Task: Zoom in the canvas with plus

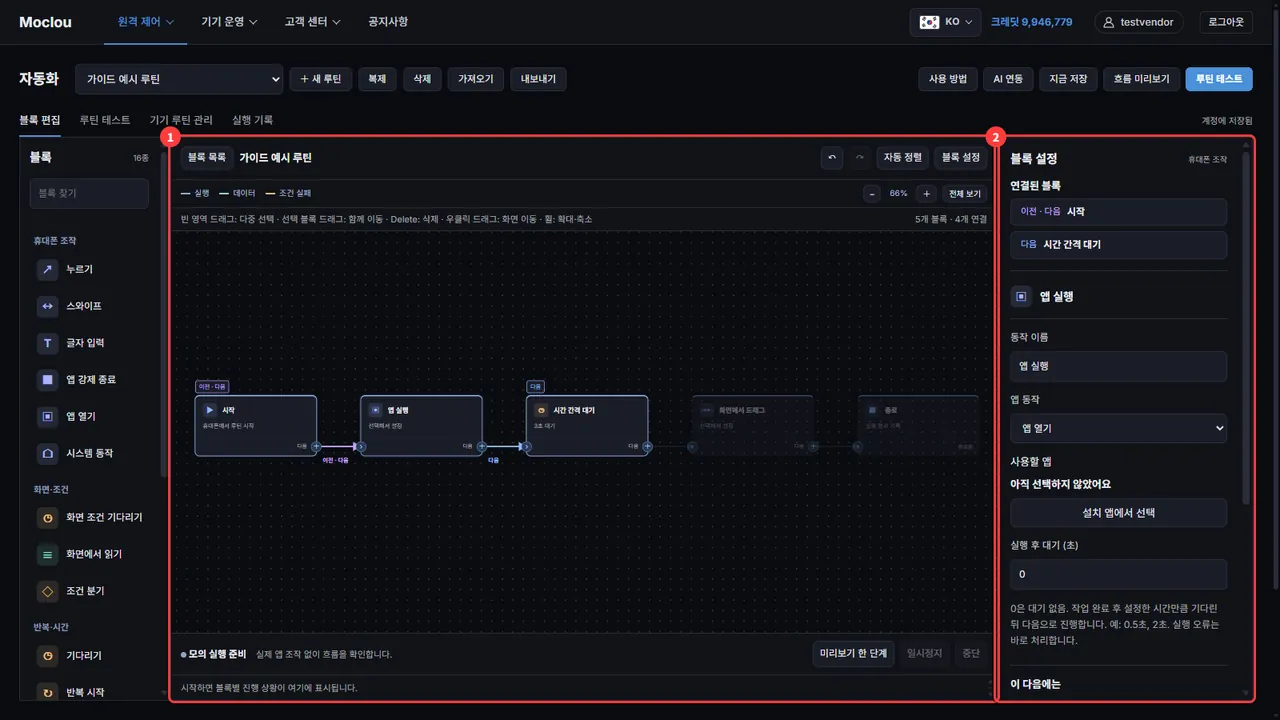Action: tap(927, 193)
